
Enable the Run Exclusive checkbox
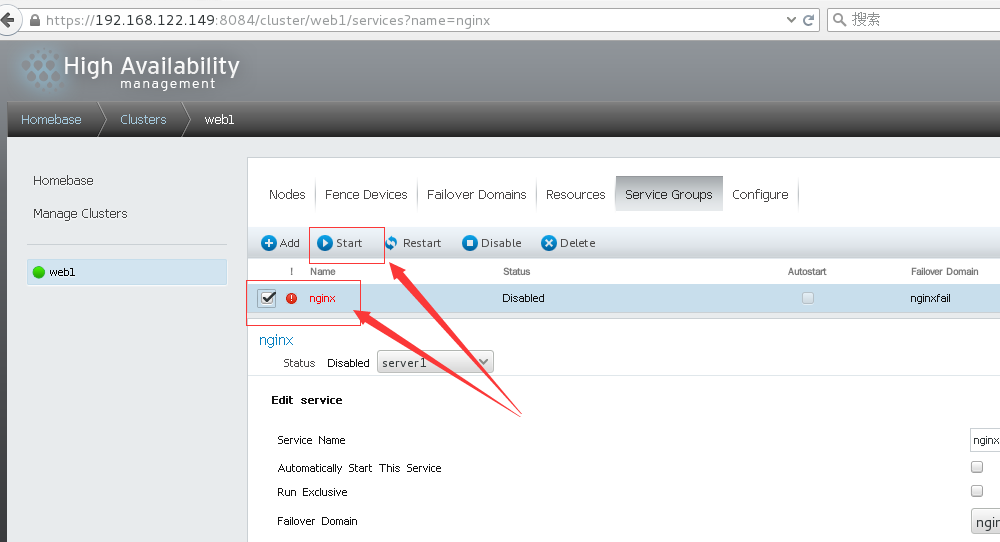point(977,491)
